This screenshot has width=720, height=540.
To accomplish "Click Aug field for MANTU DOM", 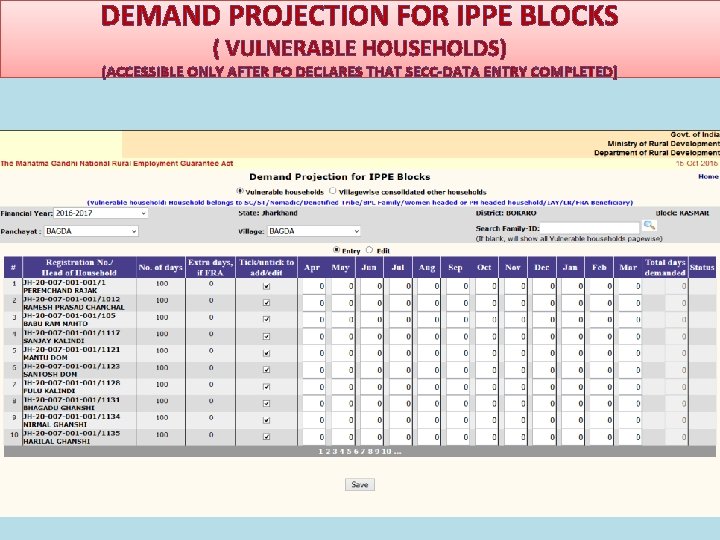I will [x=429, y=353].
